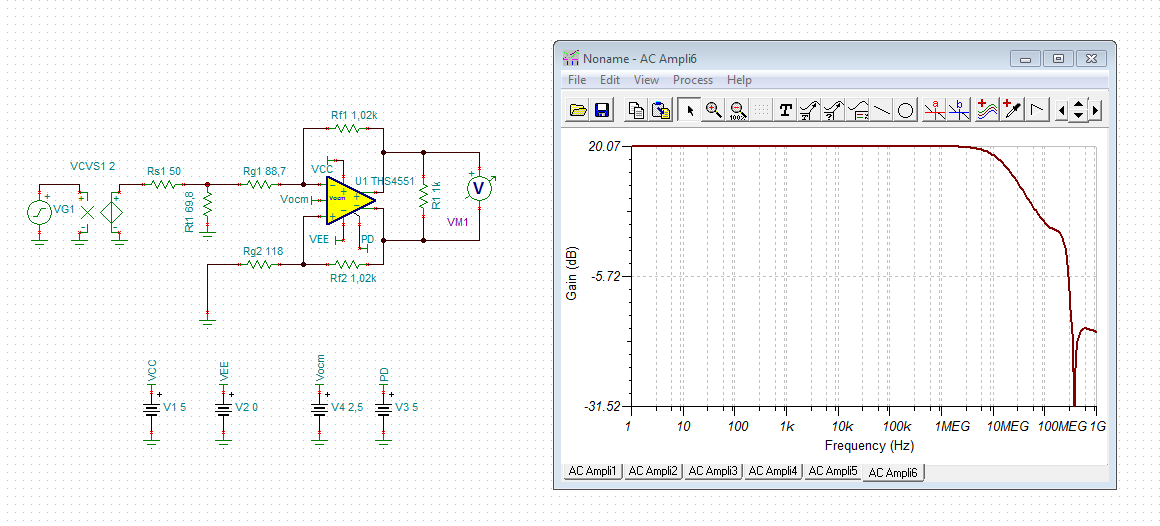The image size is (1160, 526).
Task: Click the 'V4 2,5' battery label
Action: pos(346,407)
